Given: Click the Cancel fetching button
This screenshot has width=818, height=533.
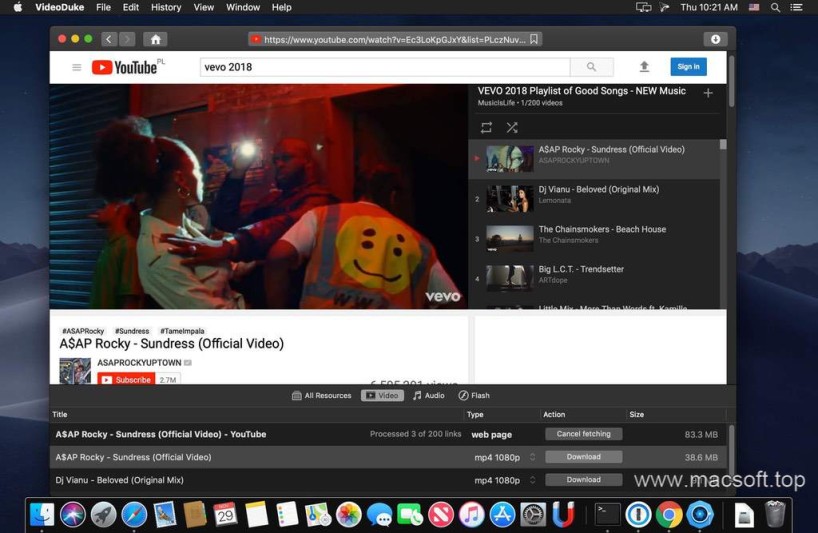Looking at the screenshot, I should point(583,434).
